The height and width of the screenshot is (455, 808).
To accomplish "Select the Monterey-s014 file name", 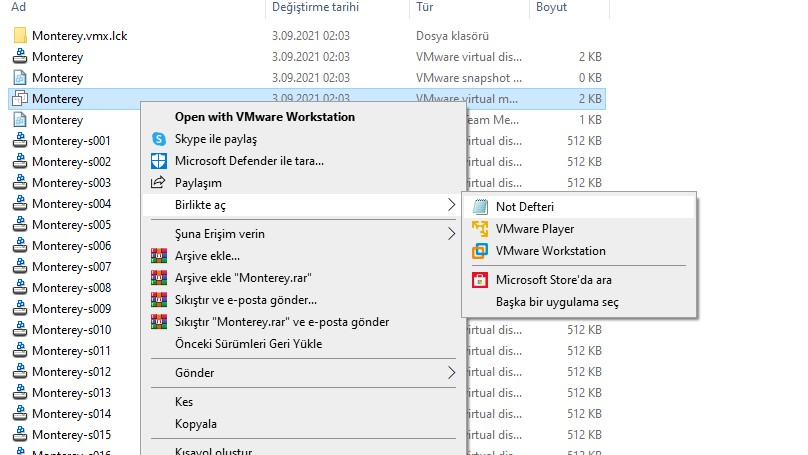I will (71, 414).
